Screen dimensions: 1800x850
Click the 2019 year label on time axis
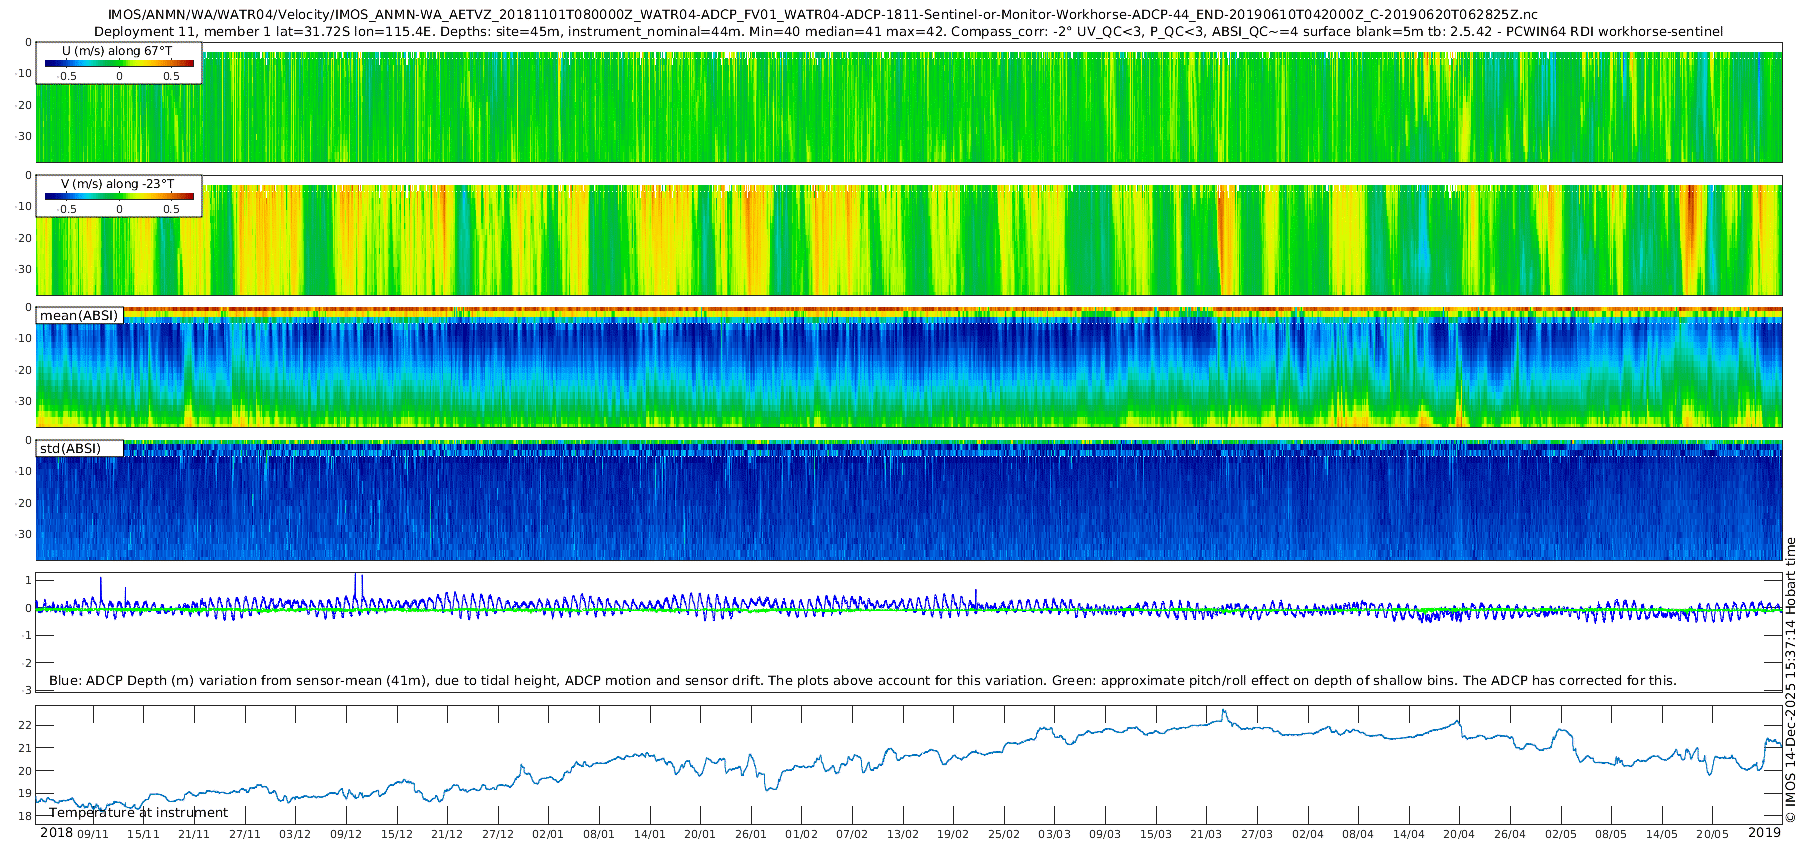[1764, 833]
